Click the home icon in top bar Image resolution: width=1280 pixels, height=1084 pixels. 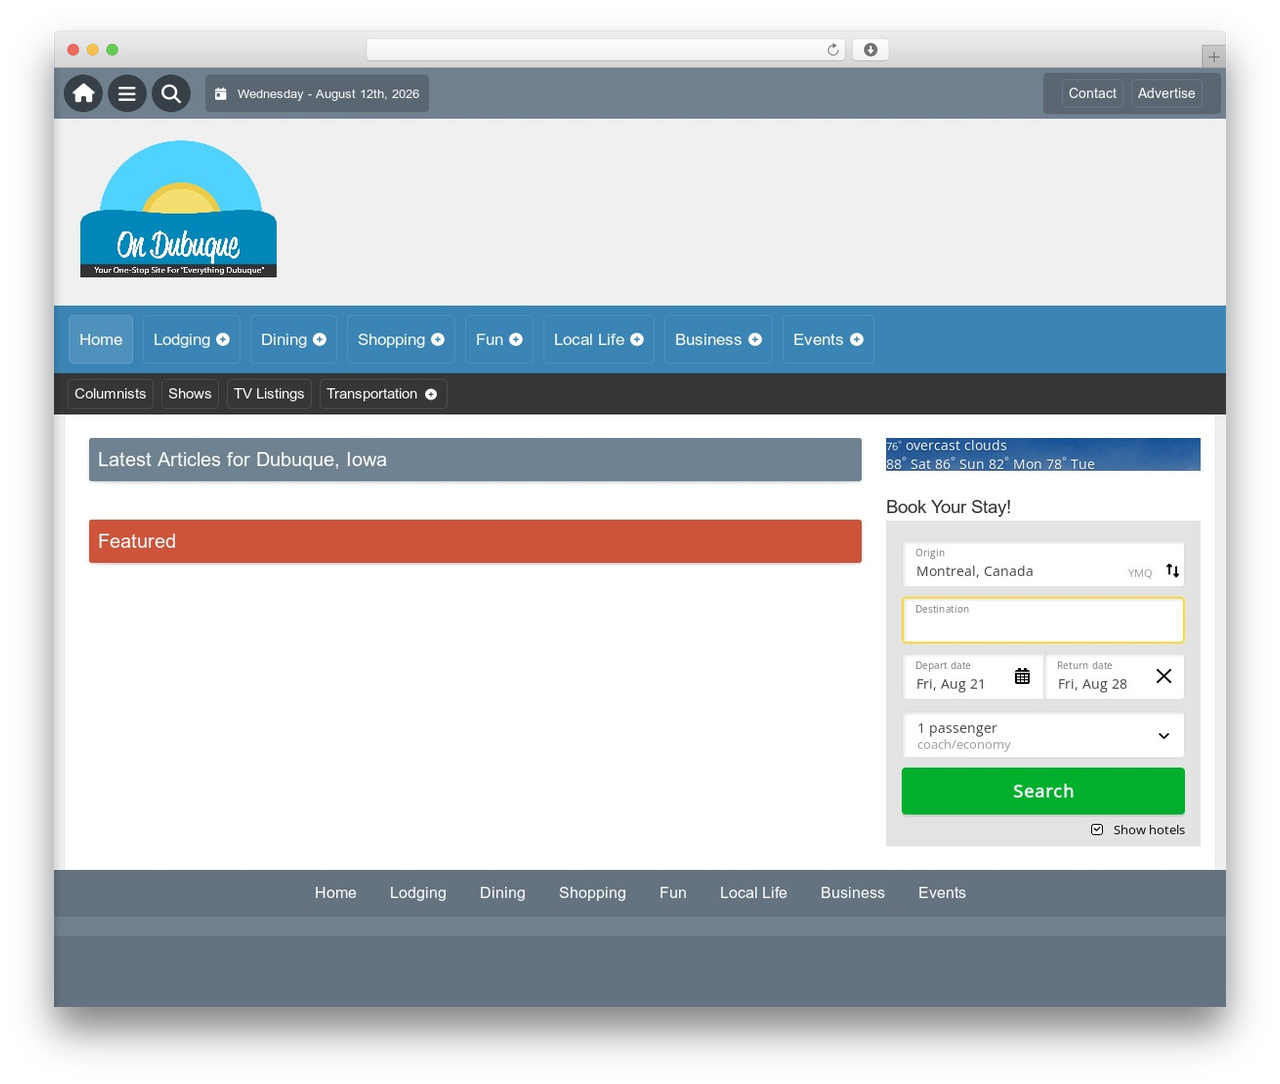click(x=84, y=93)
